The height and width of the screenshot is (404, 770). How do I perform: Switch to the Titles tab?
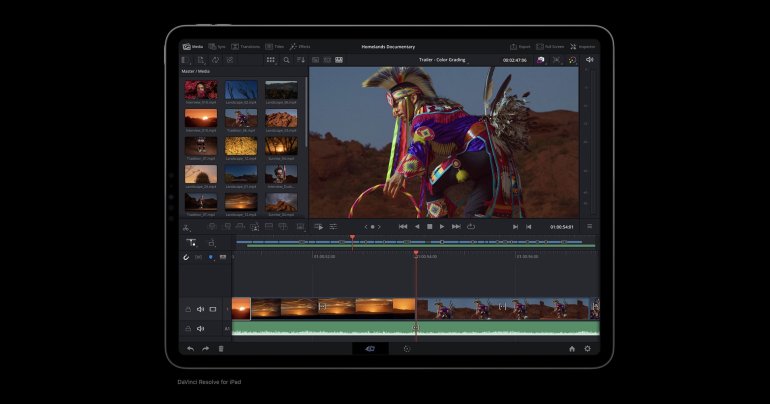[274, 46]
